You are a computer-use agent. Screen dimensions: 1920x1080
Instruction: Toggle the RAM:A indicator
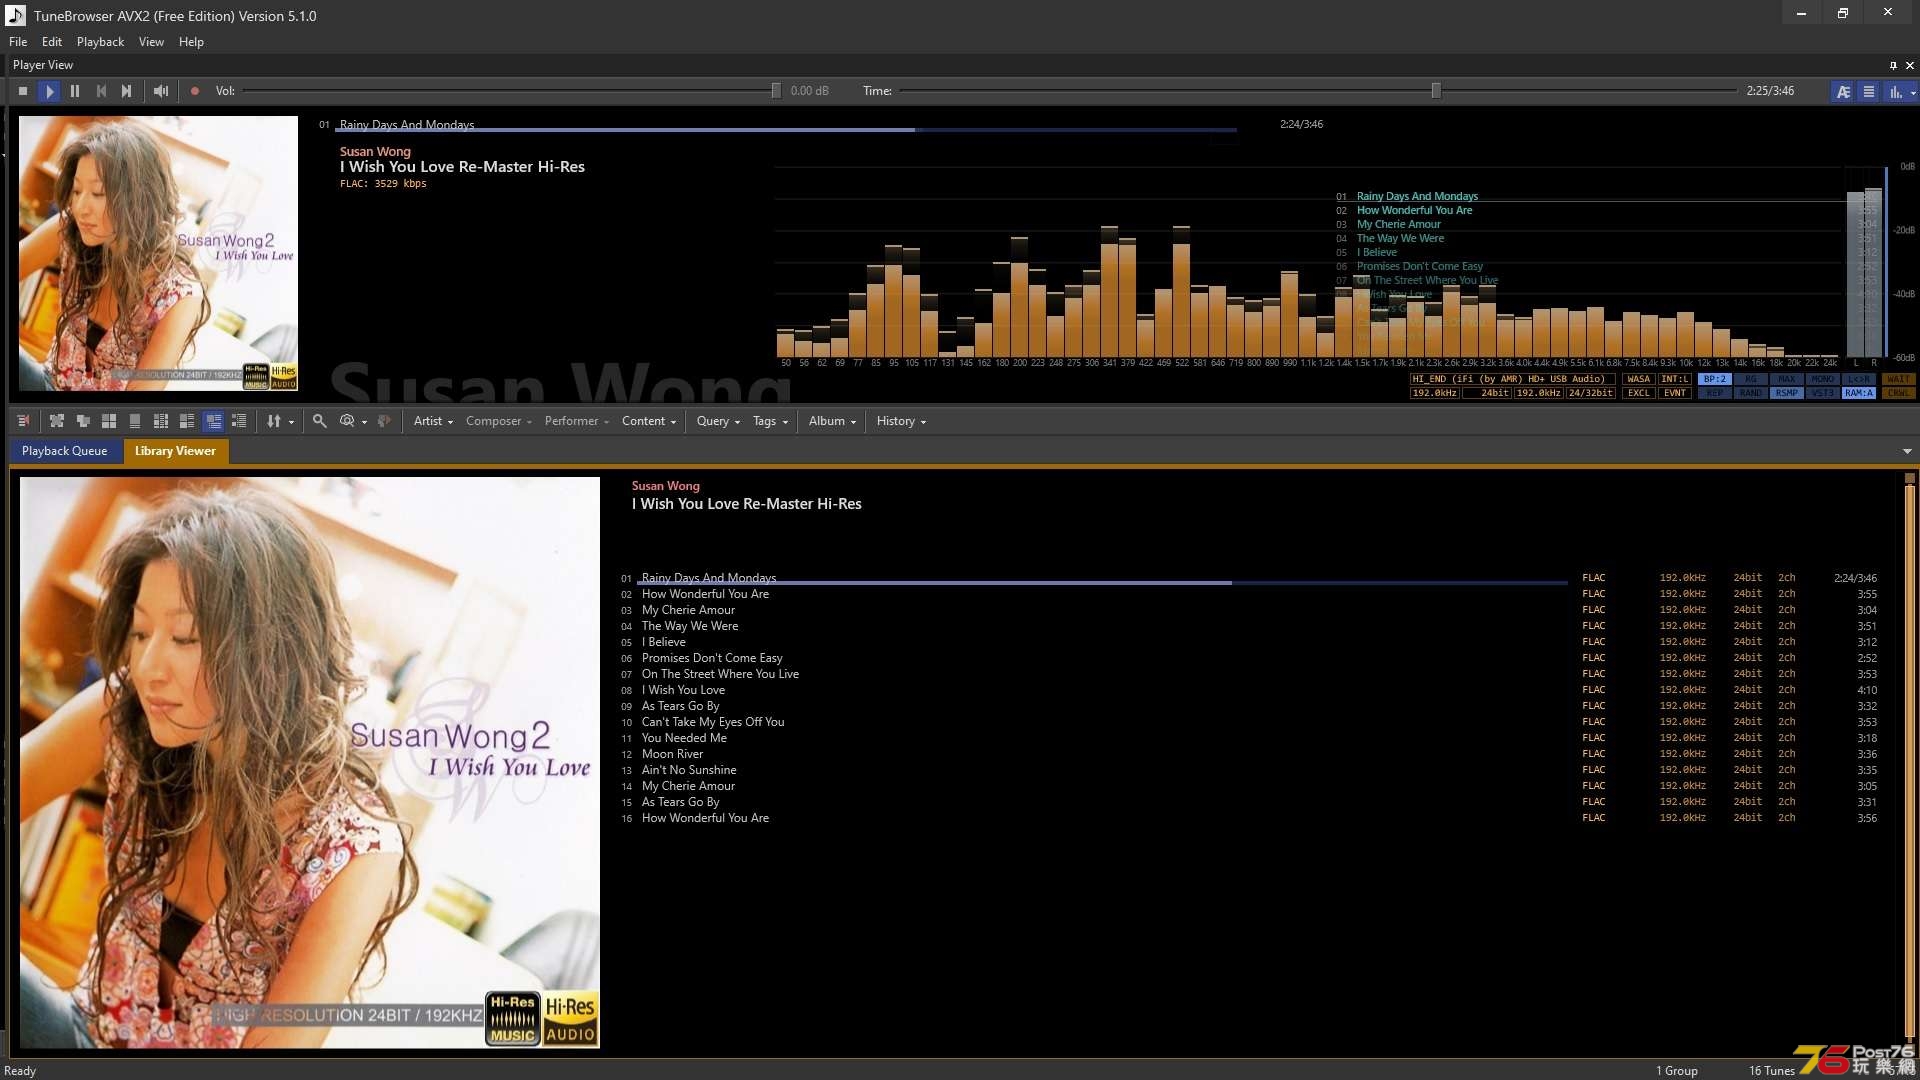click(1858, 393)
